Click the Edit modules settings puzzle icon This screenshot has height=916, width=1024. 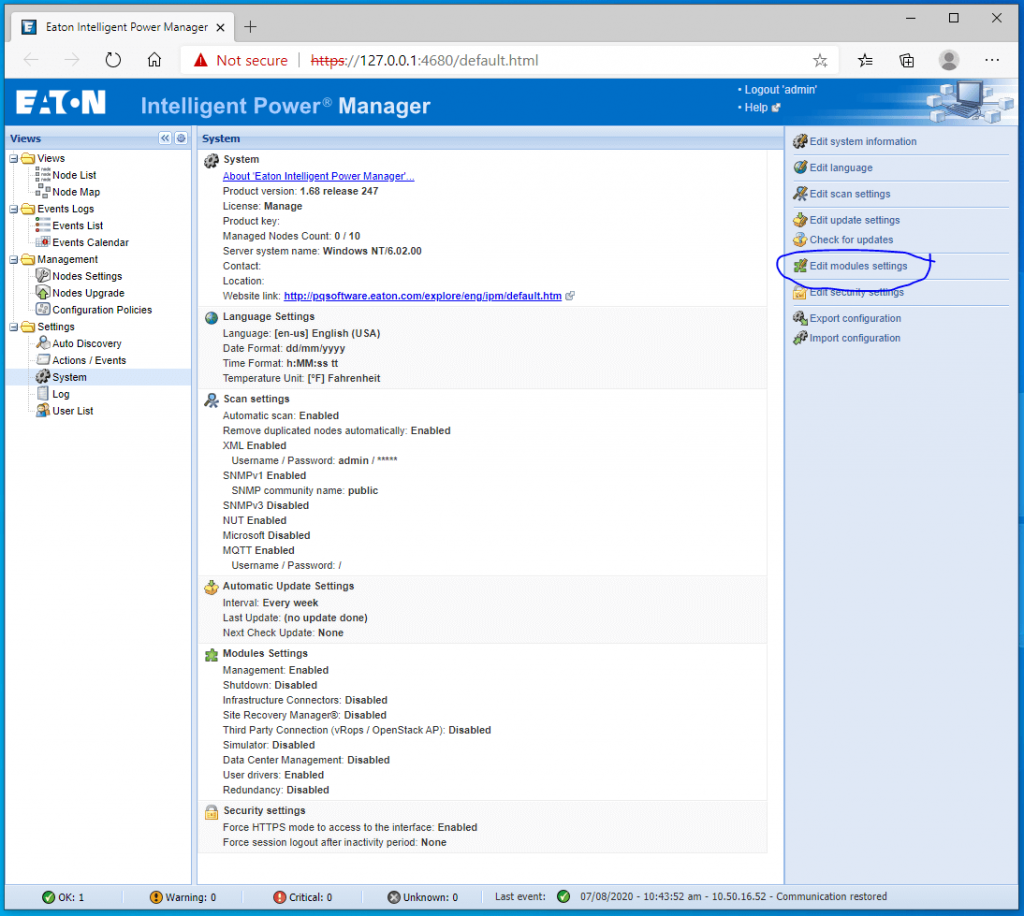pyautogui.click(x=800, y=266)
